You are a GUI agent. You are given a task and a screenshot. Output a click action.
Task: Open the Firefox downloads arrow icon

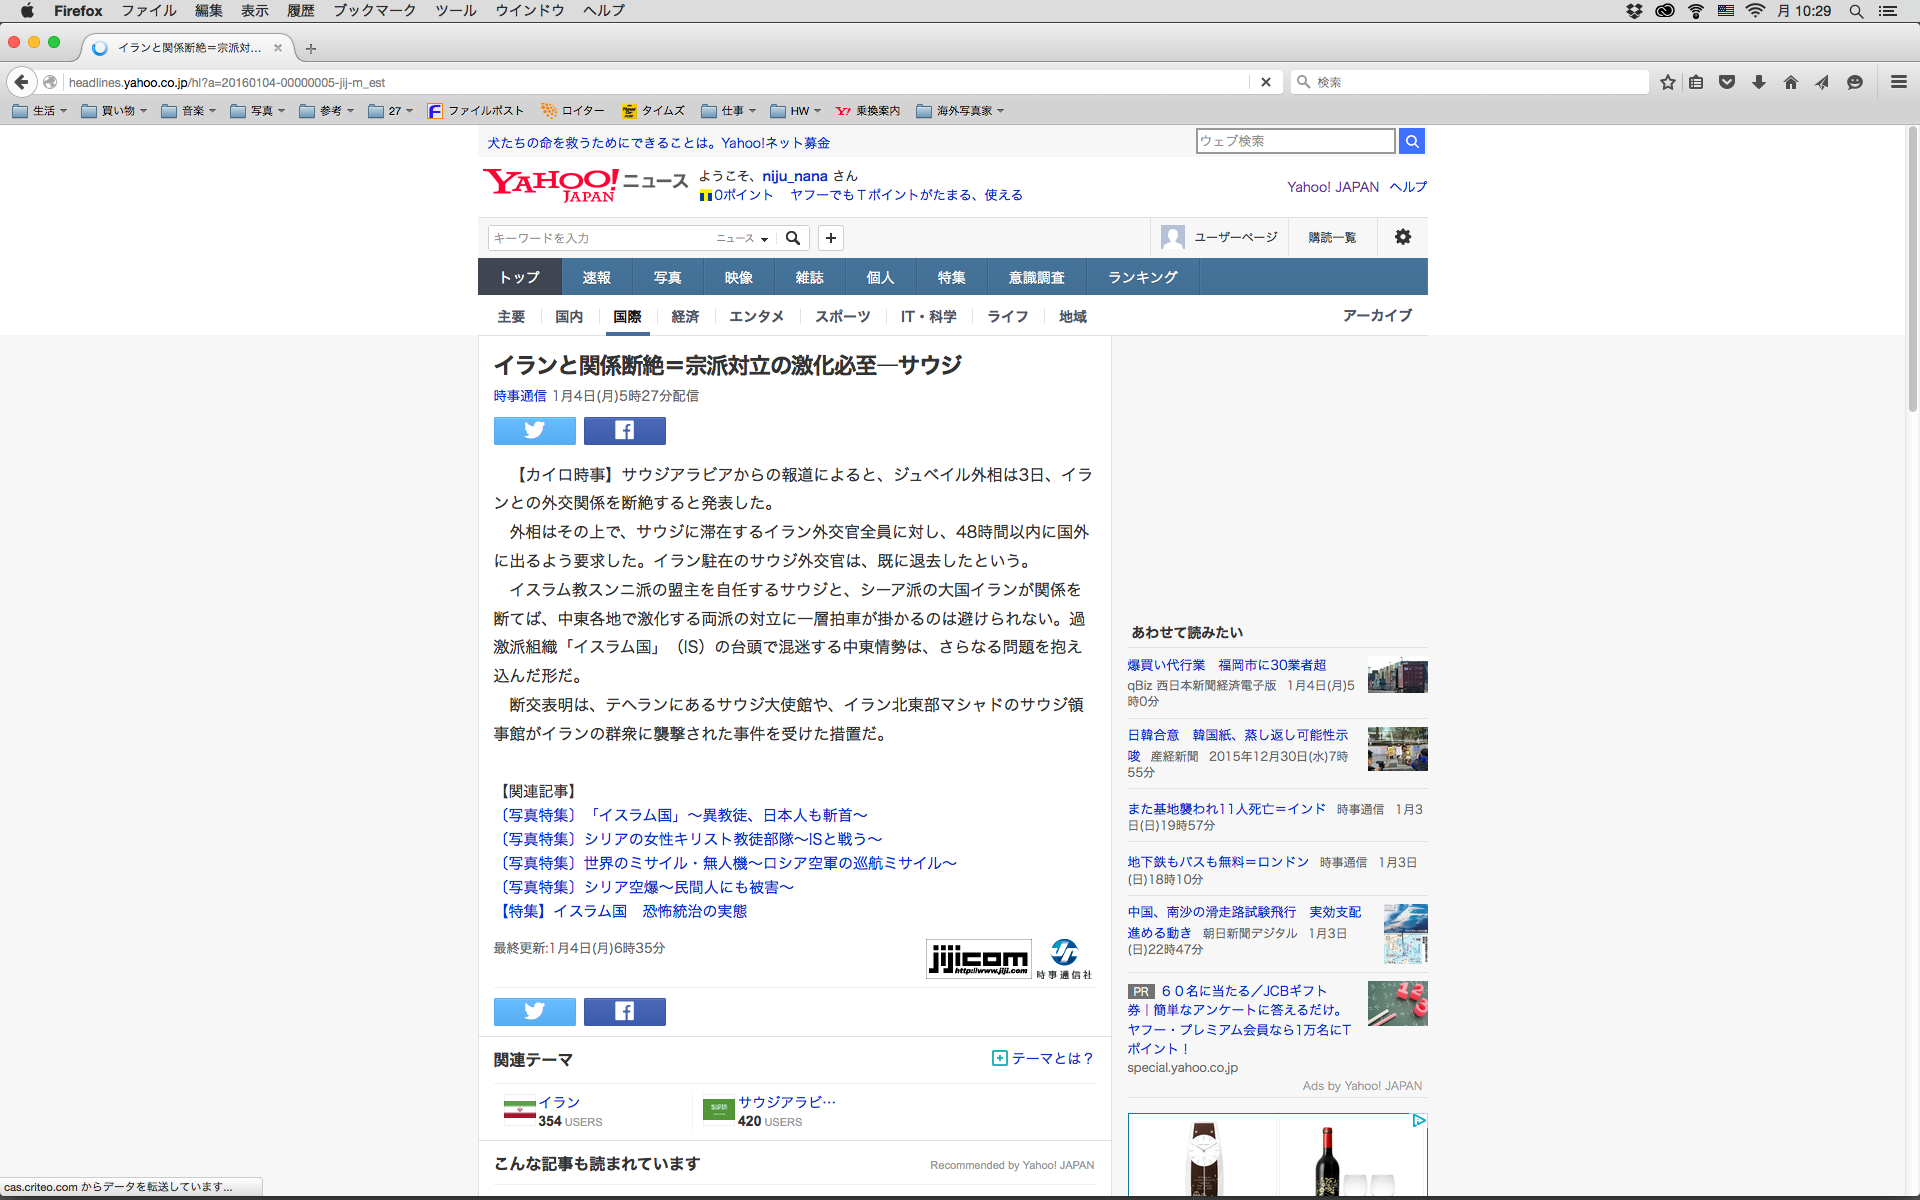pos(1758,82)
